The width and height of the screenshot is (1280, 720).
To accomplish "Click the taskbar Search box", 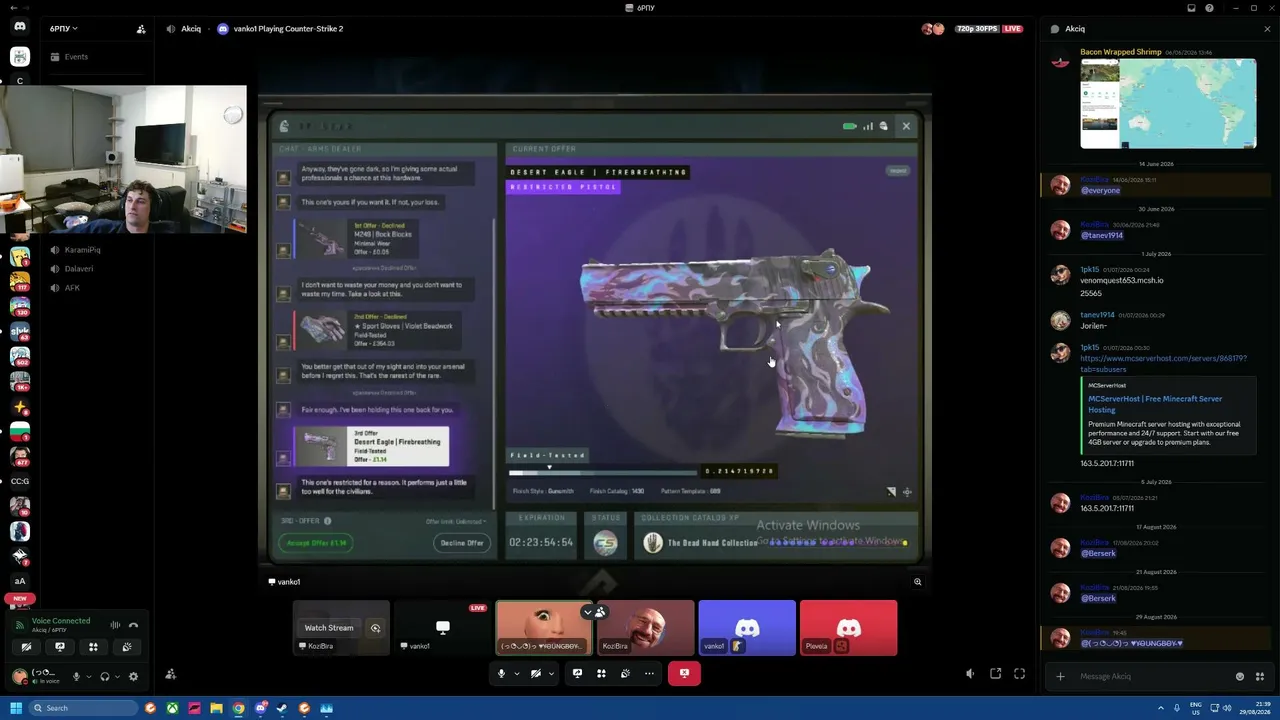I will [x=83, y=708].
